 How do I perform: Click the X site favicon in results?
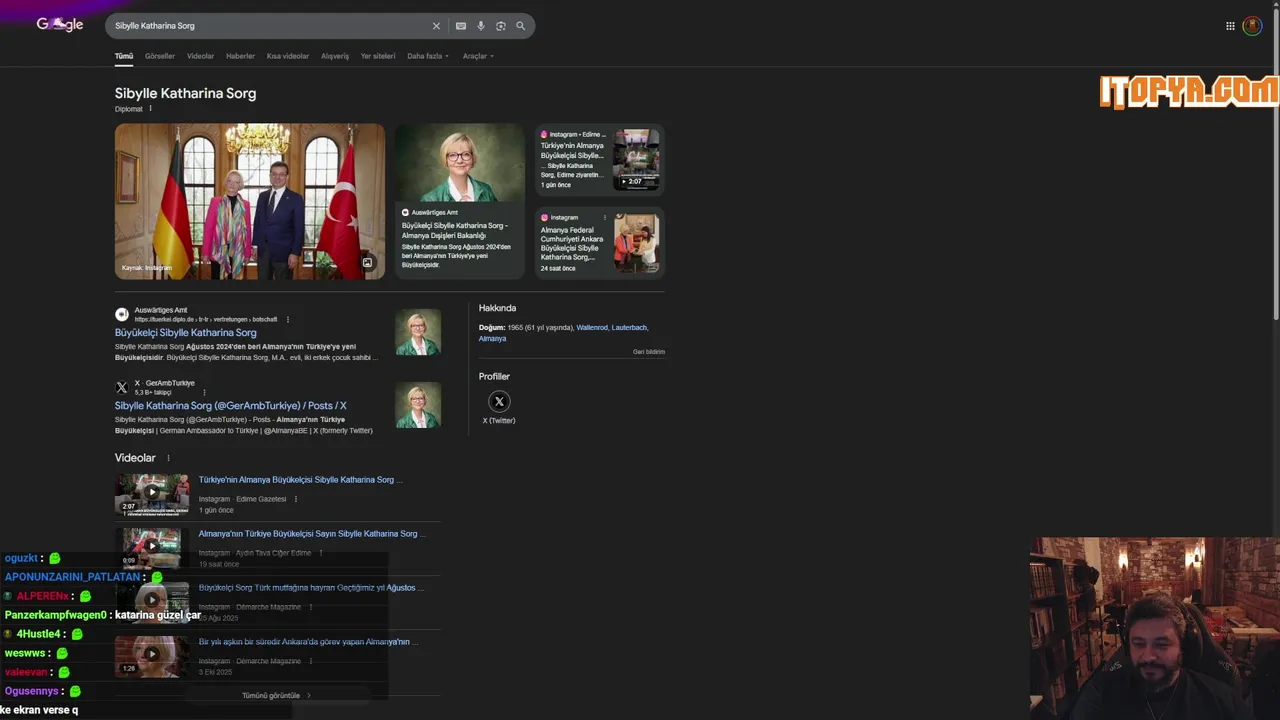[122, 387]
